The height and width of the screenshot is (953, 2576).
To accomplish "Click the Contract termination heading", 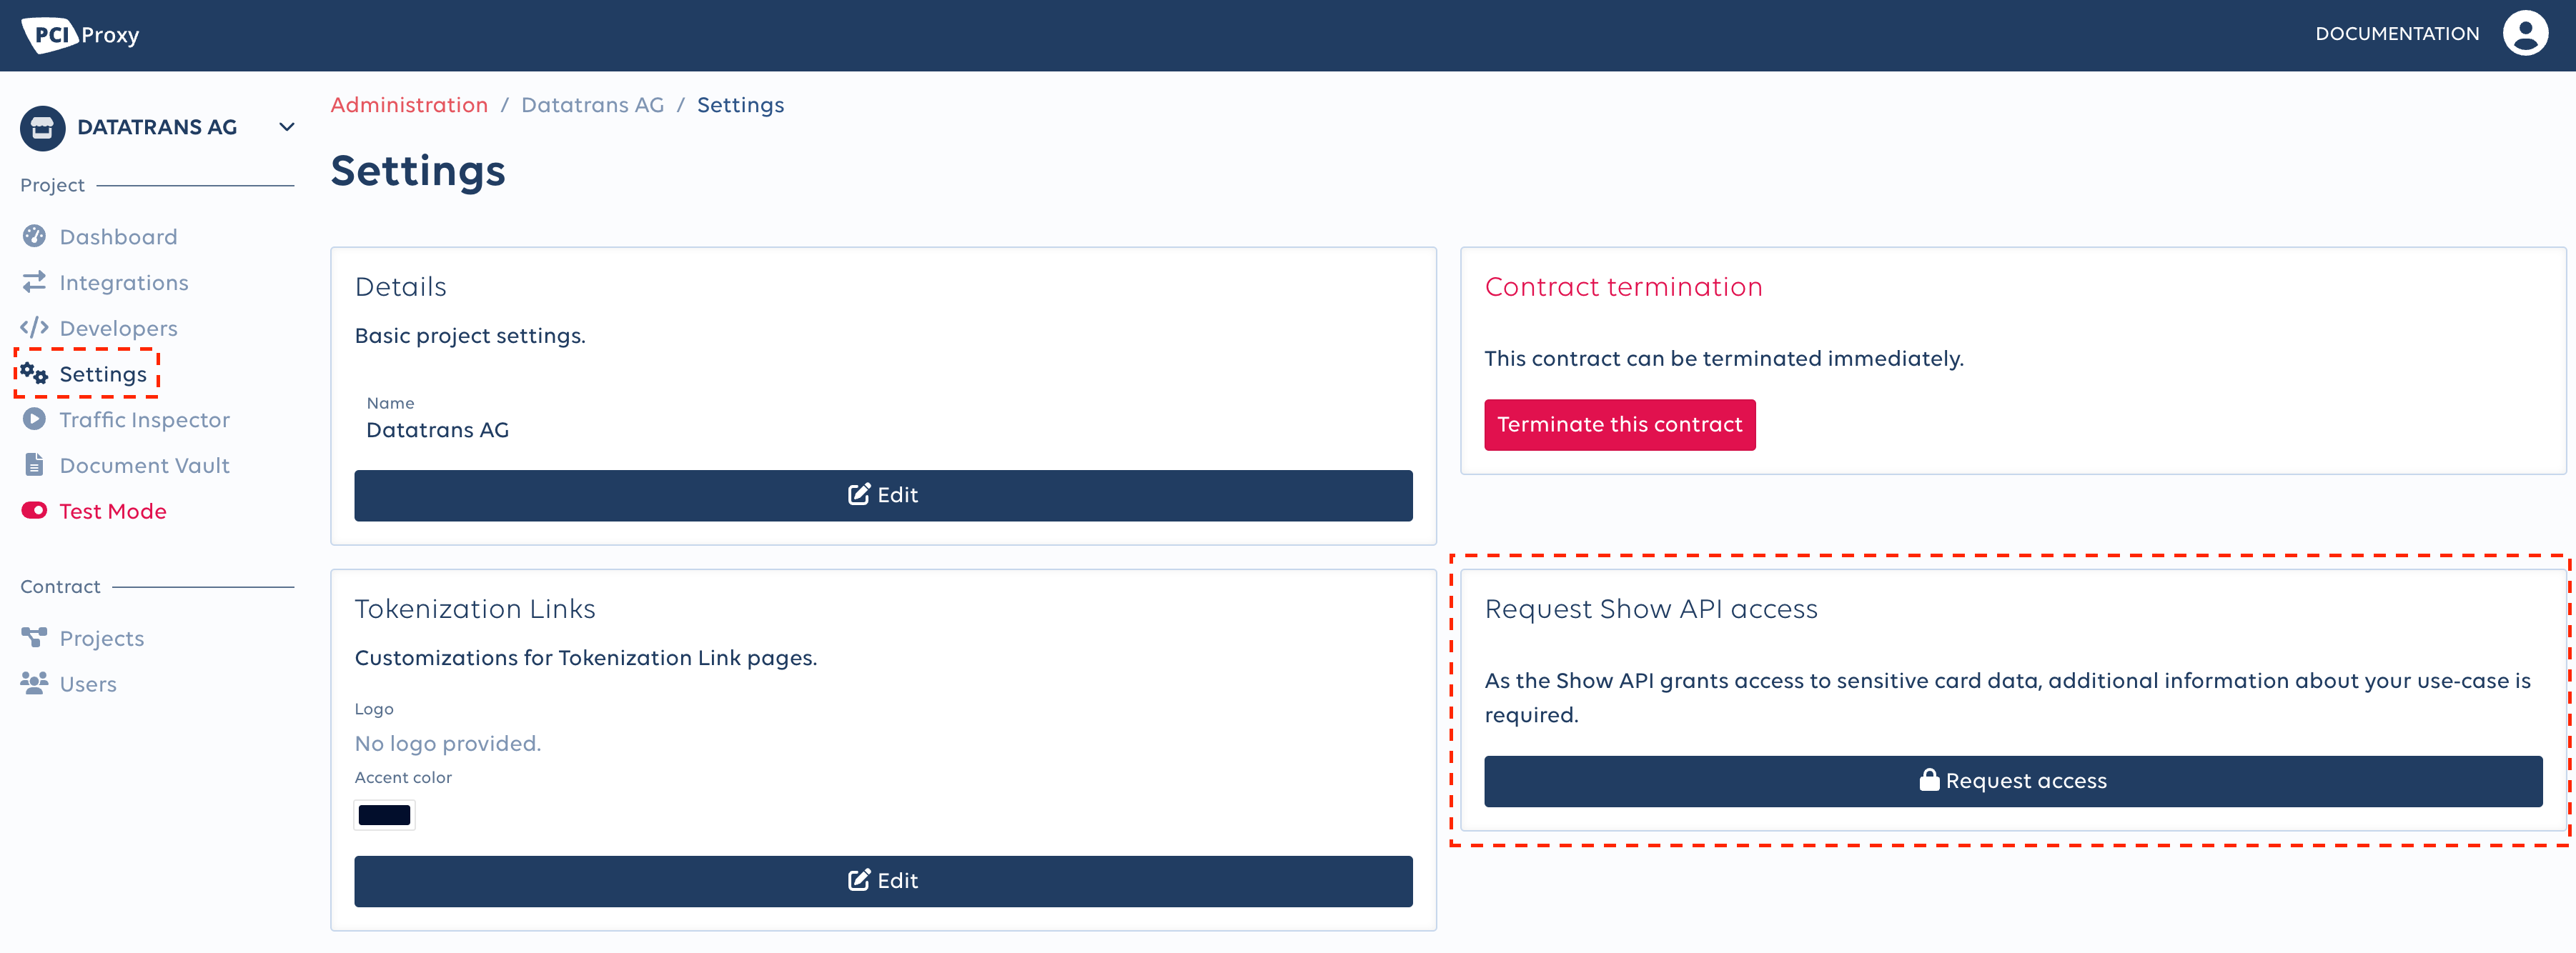I will 1623,287.
